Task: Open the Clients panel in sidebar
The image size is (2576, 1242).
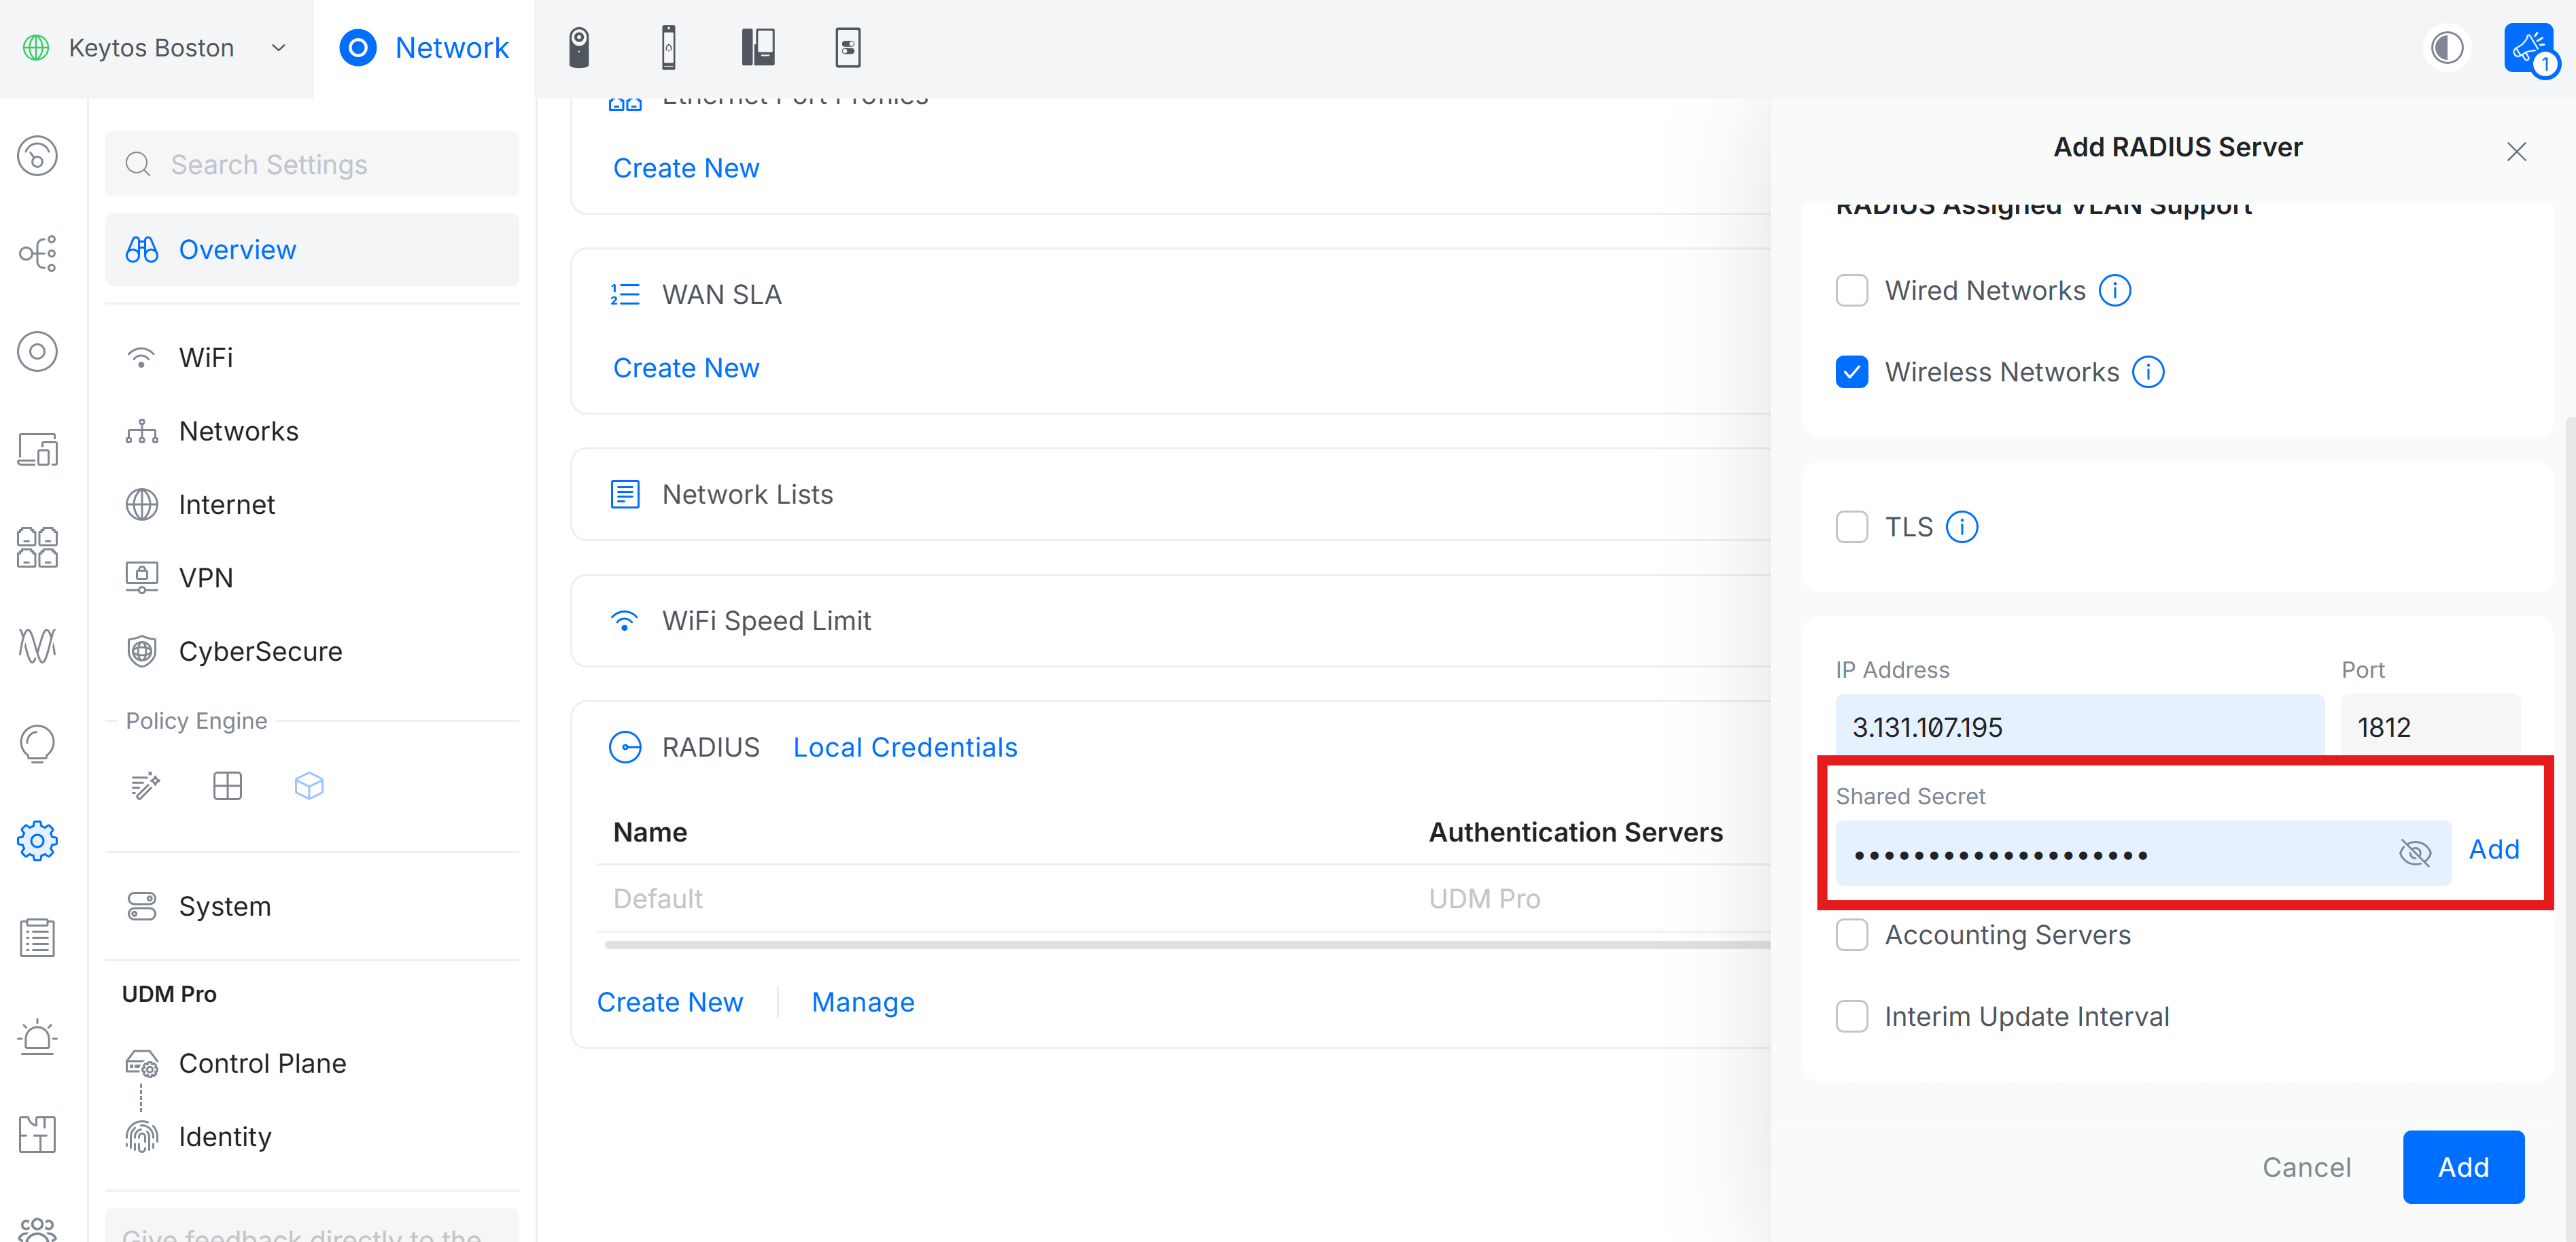Action: coord(37,449)
